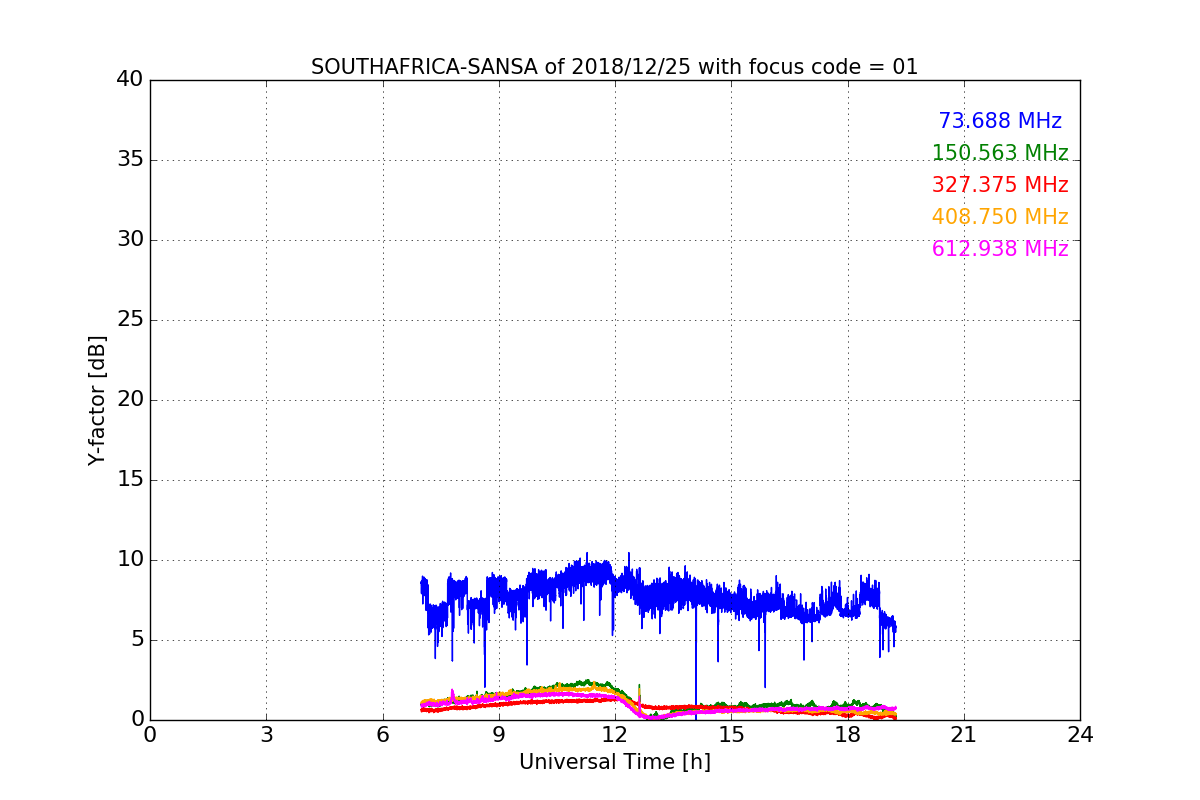This screenshot has width=1200, height=800.
Task: Click the x-axis tick label 3
Action: click(x=266, y=735)
